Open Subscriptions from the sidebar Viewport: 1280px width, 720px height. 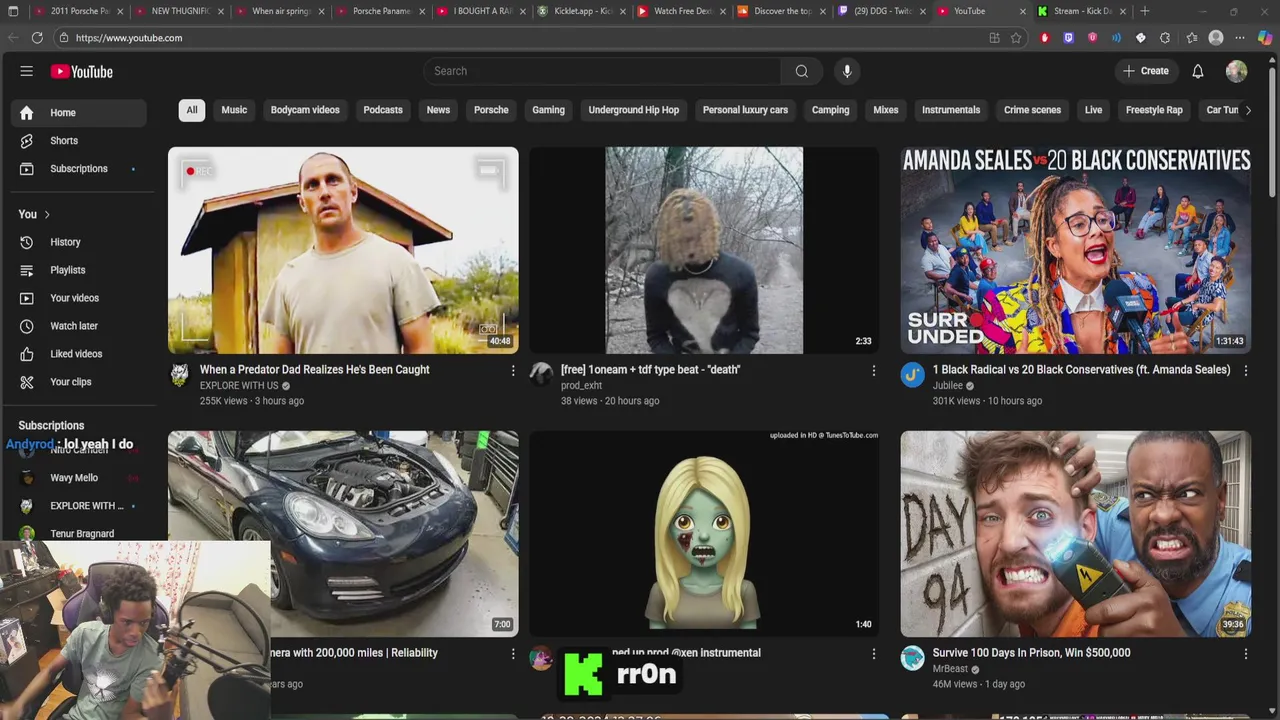click(x=78, y=169)
